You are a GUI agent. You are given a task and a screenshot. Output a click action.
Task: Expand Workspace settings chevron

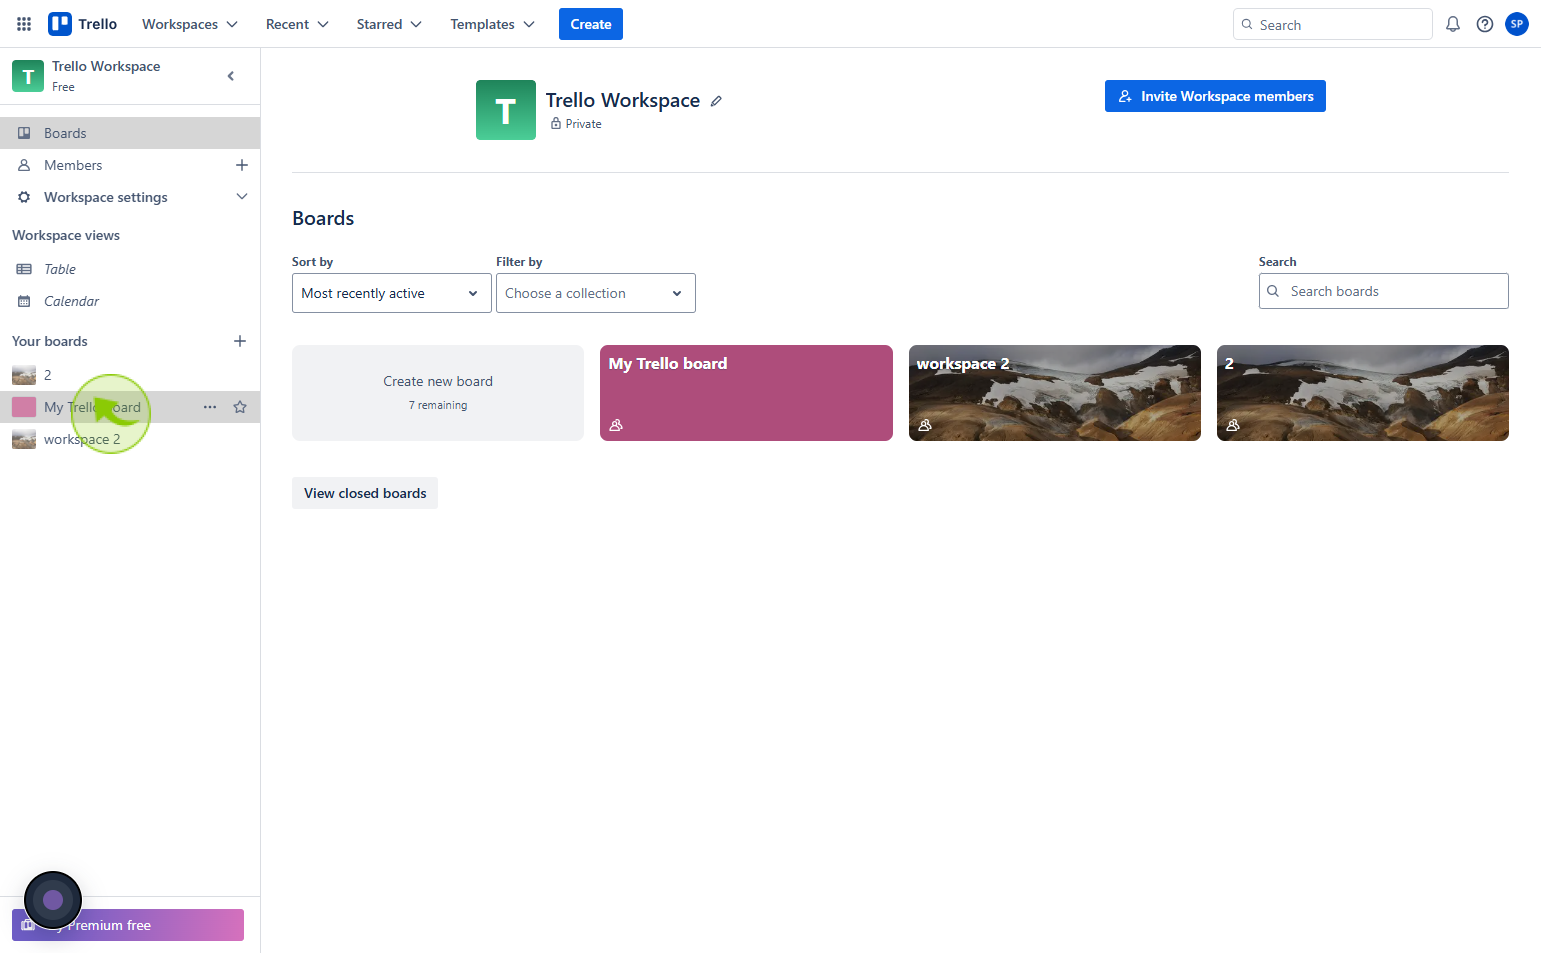pyautogui.click(x=241, y=197)
